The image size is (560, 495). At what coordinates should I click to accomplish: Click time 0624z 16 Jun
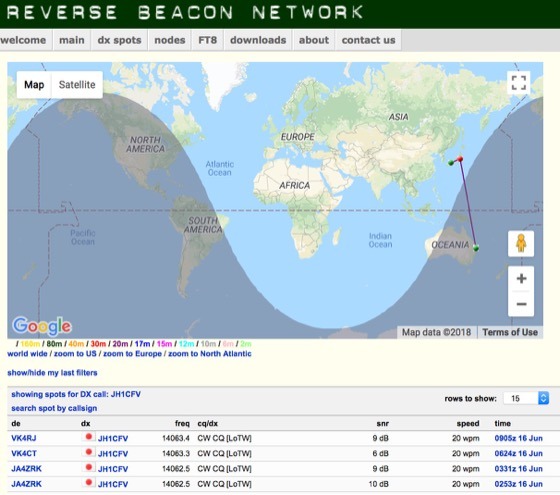pyautogui.click(x=519, y=454)
